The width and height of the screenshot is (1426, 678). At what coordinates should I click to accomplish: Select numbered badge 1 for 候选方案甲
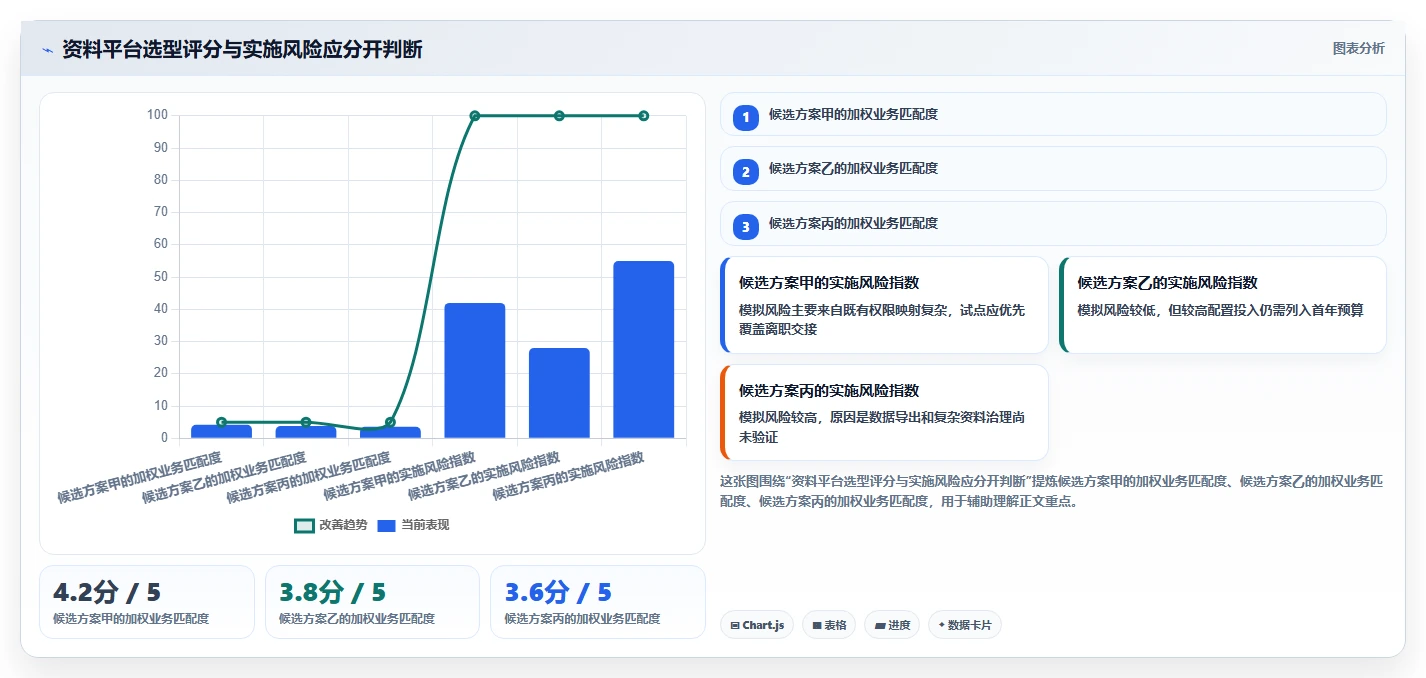[745, 118]
